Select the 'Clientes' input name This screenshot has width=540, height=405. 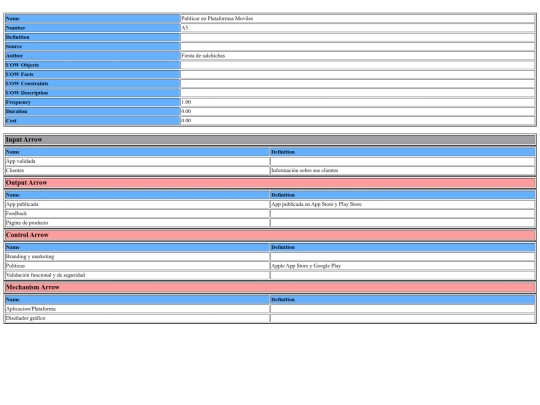click(137, 170)
